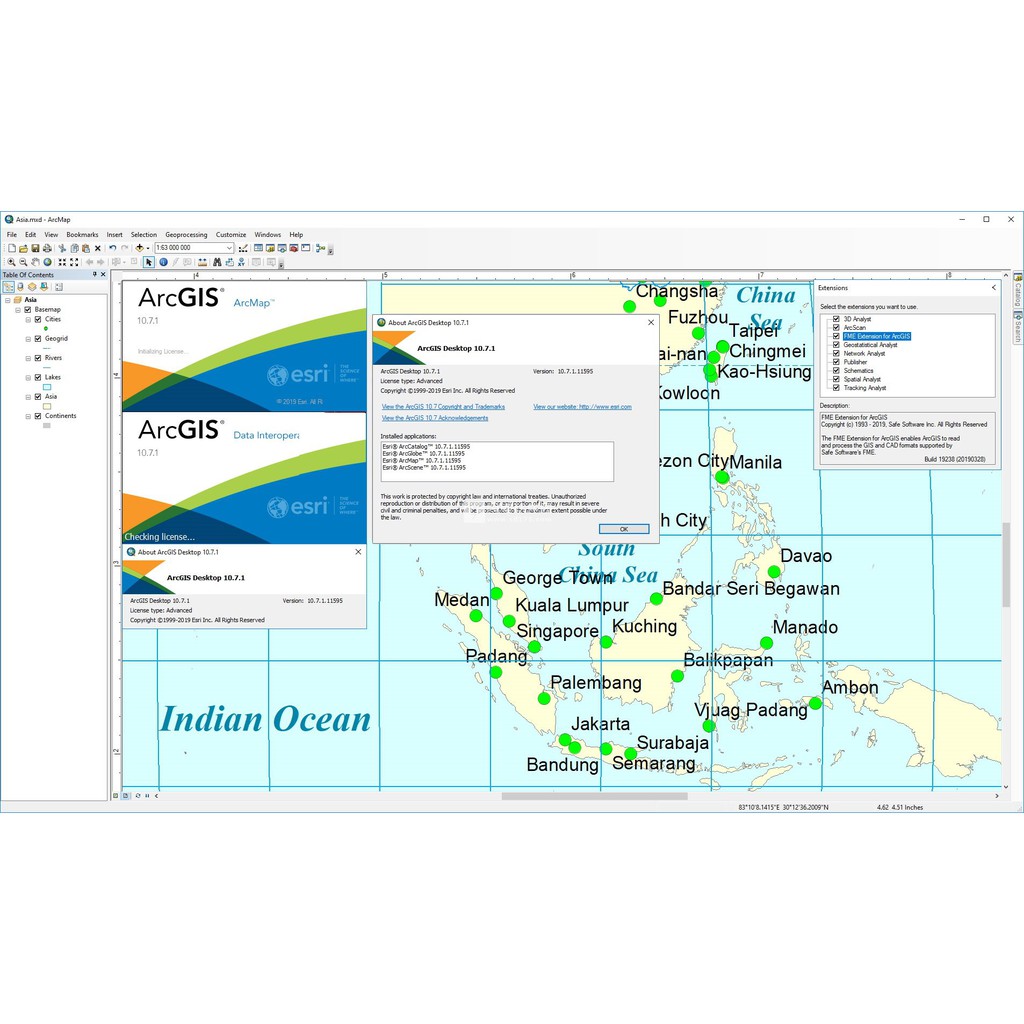1024x1024 pixels.
Task: Click the Undo arrow icon
Action: click(x=112, y=248)
